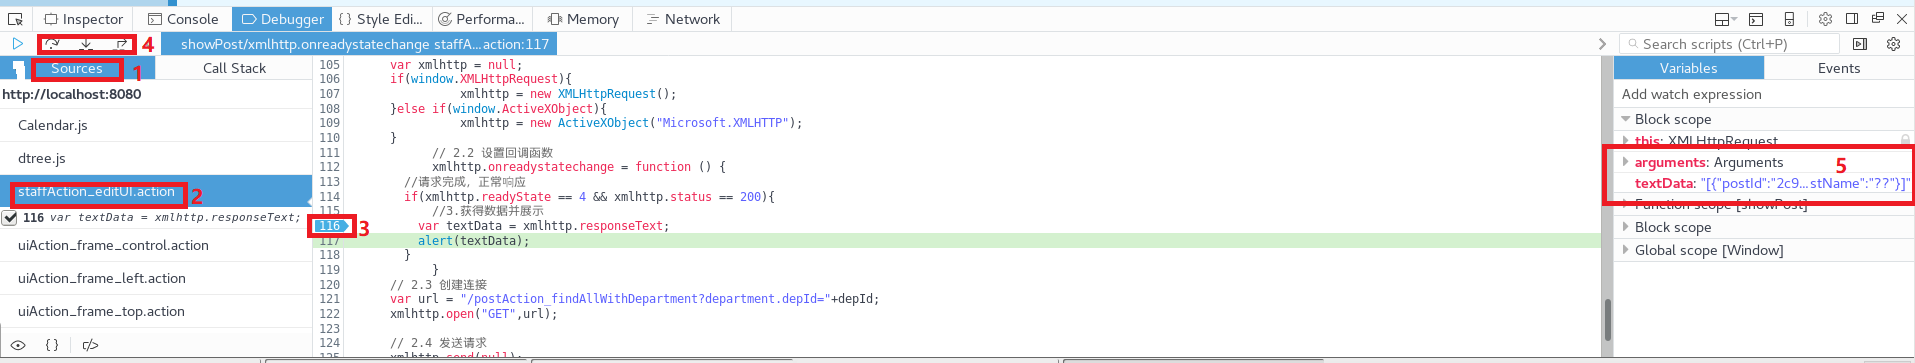Step out of current function
Image resolution: width=1915 pixels, height=363 pixels.
pyautogui.click(x=122, y=44)
